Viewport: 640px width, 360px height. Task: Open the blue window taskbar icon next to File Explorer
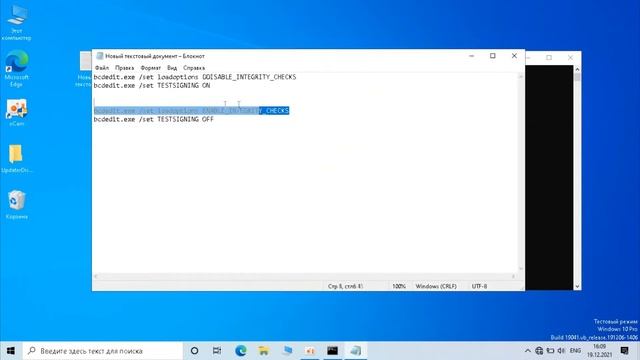tap(287, 351)
